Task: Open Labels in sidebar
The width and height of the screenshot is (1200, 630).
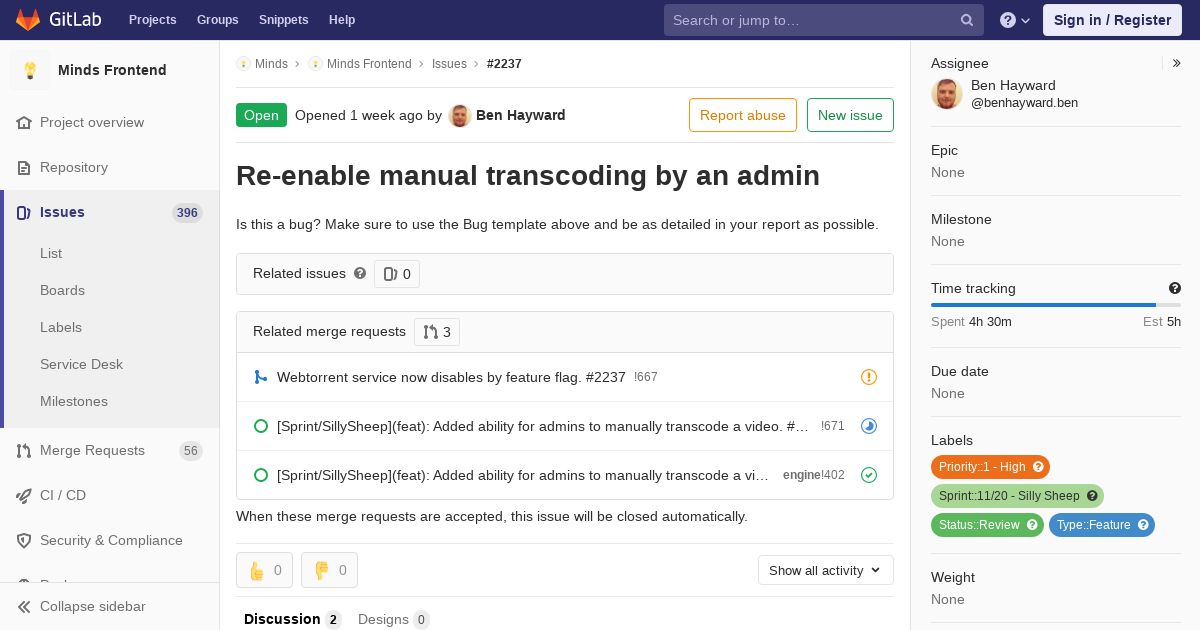Action: [61, 328]
